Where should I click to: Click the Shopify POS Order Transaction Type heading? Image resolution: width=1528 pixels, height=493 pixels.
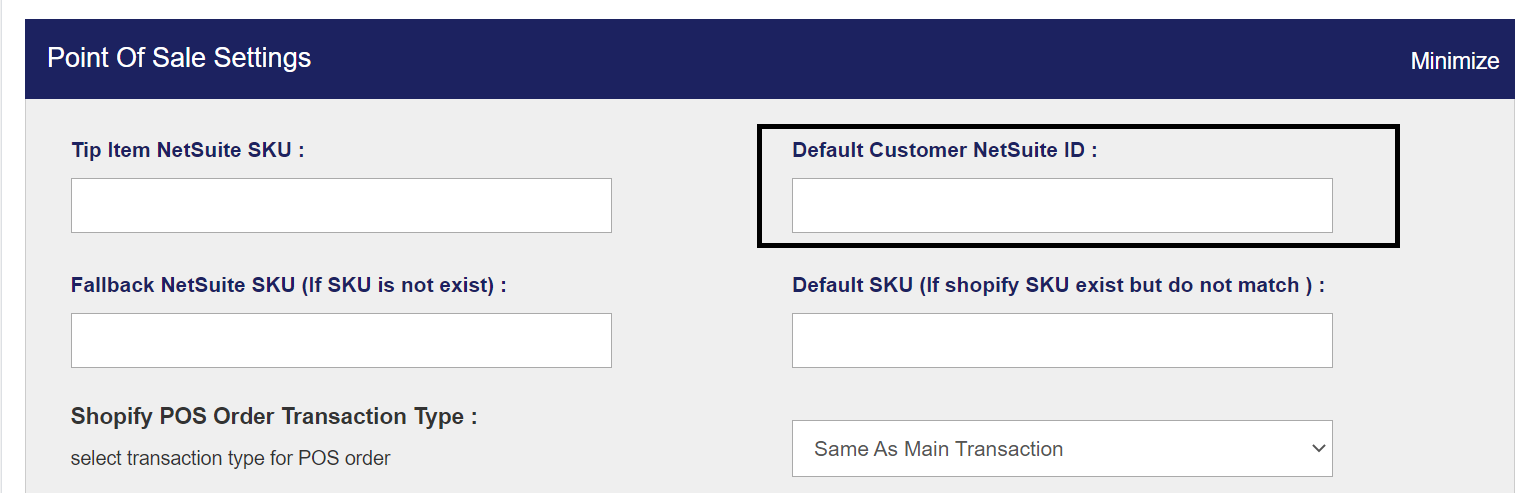point(273,416)
